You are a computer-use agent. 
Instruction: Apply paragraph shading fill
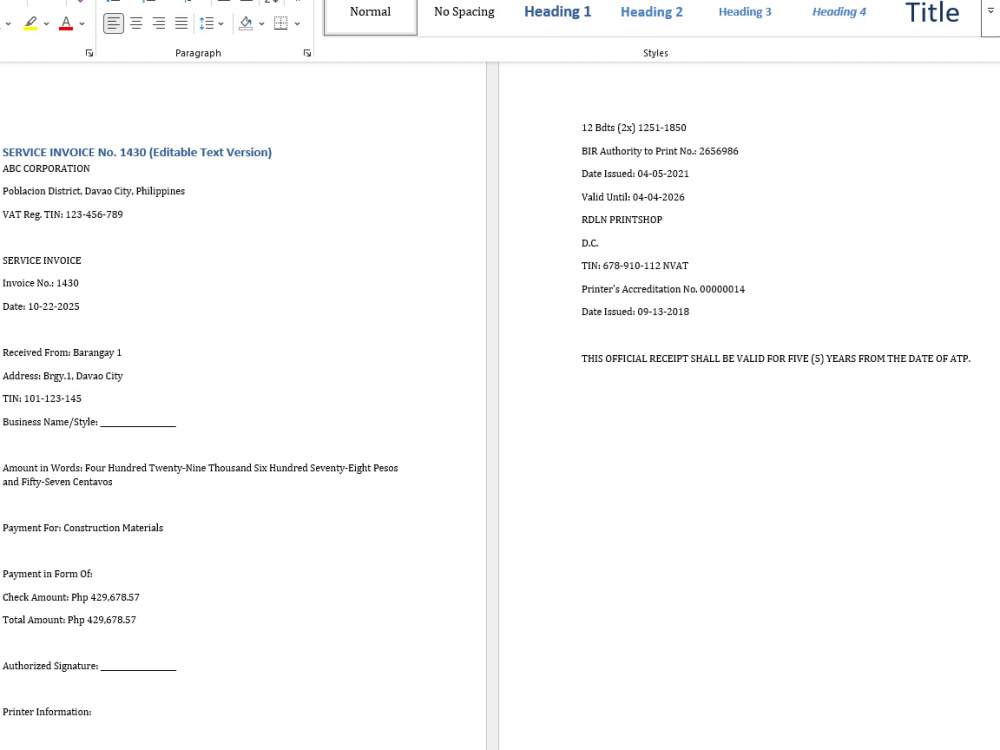246,24
